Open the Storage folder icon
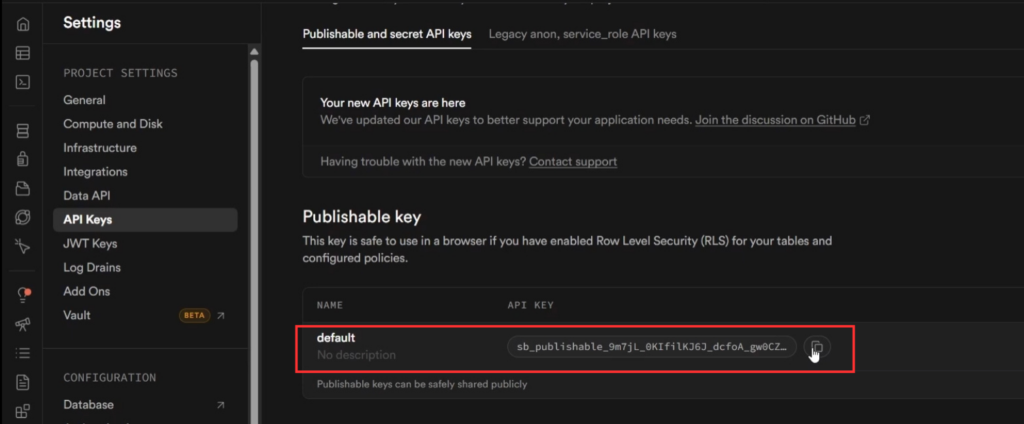The width and height of the screenshot is (1024, 424). point(23,188)
